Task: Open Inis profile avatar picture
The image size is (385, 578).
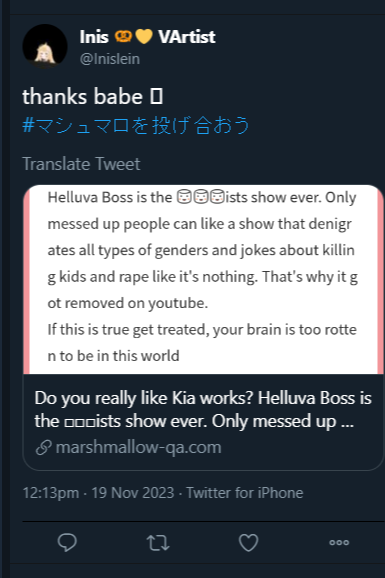Action: [45, 46]
